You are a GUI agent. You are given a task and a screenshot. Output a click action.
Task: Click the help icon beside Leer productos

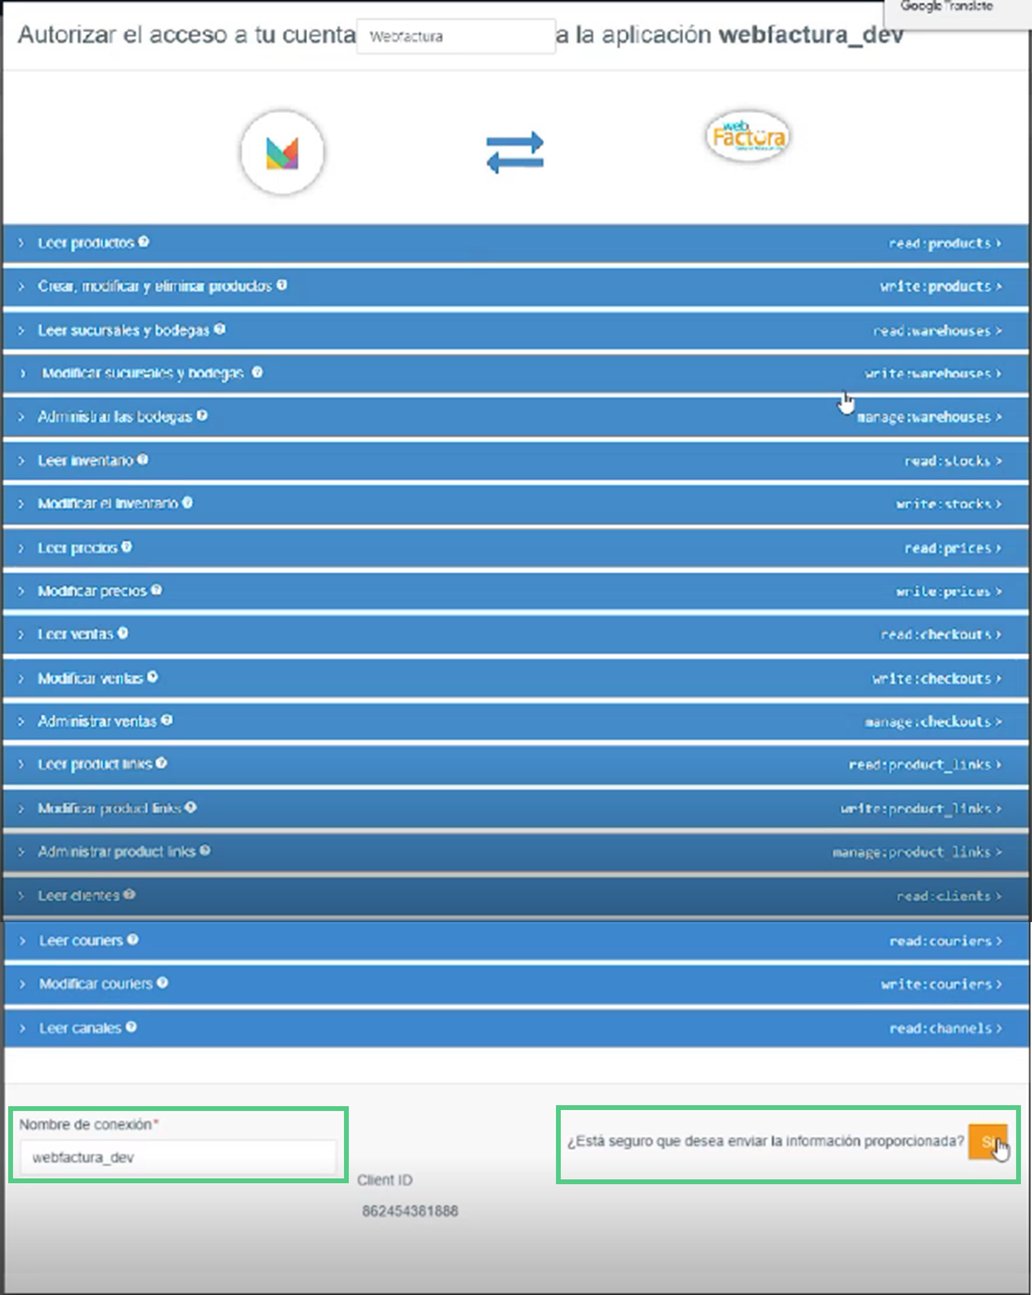tap(144, 242)
